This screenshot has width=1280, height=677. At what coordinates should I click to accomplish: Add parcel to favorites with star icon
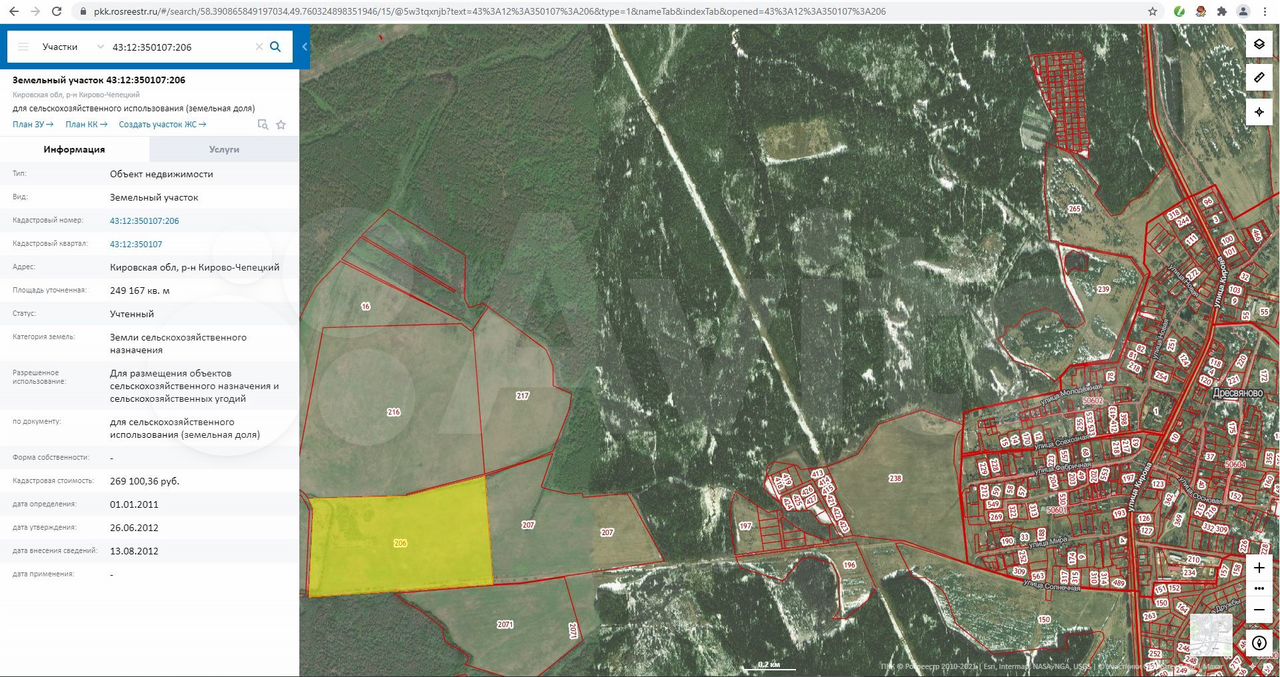281,125
